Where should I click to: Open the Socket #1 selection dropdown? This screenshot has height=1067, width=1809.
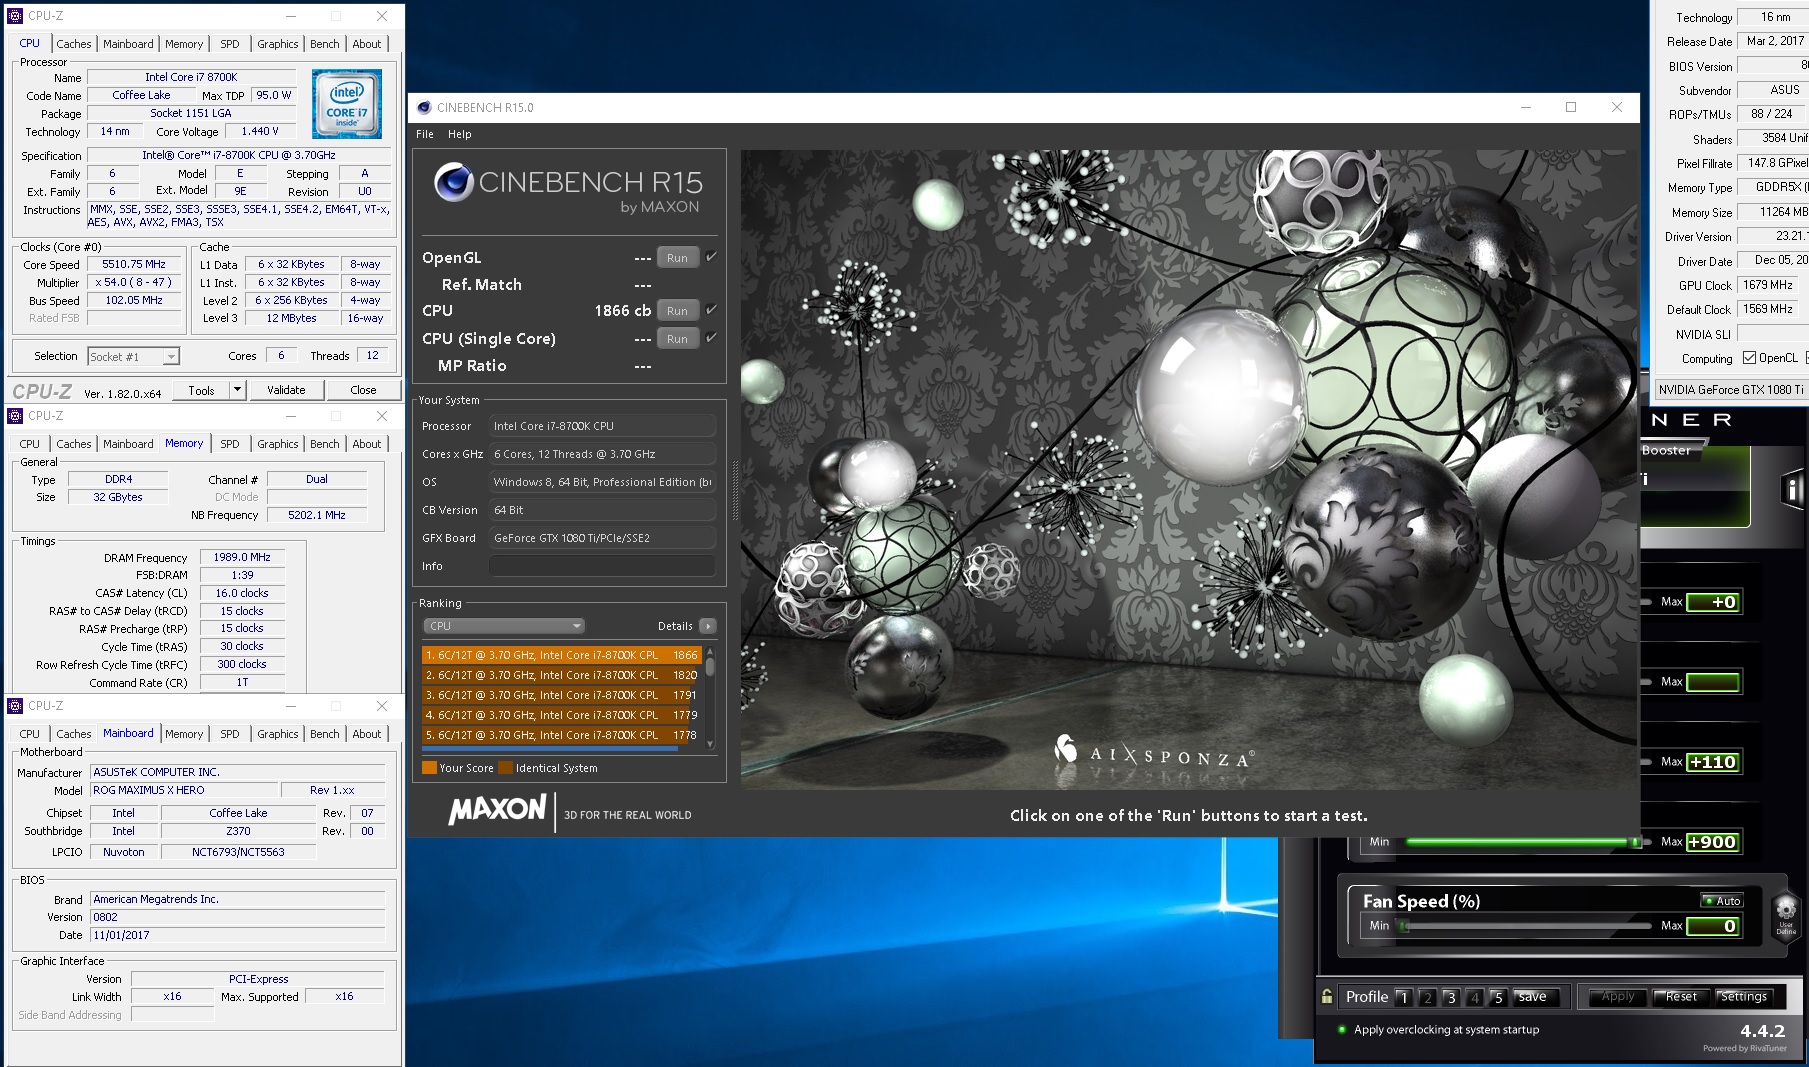(133, 356)
